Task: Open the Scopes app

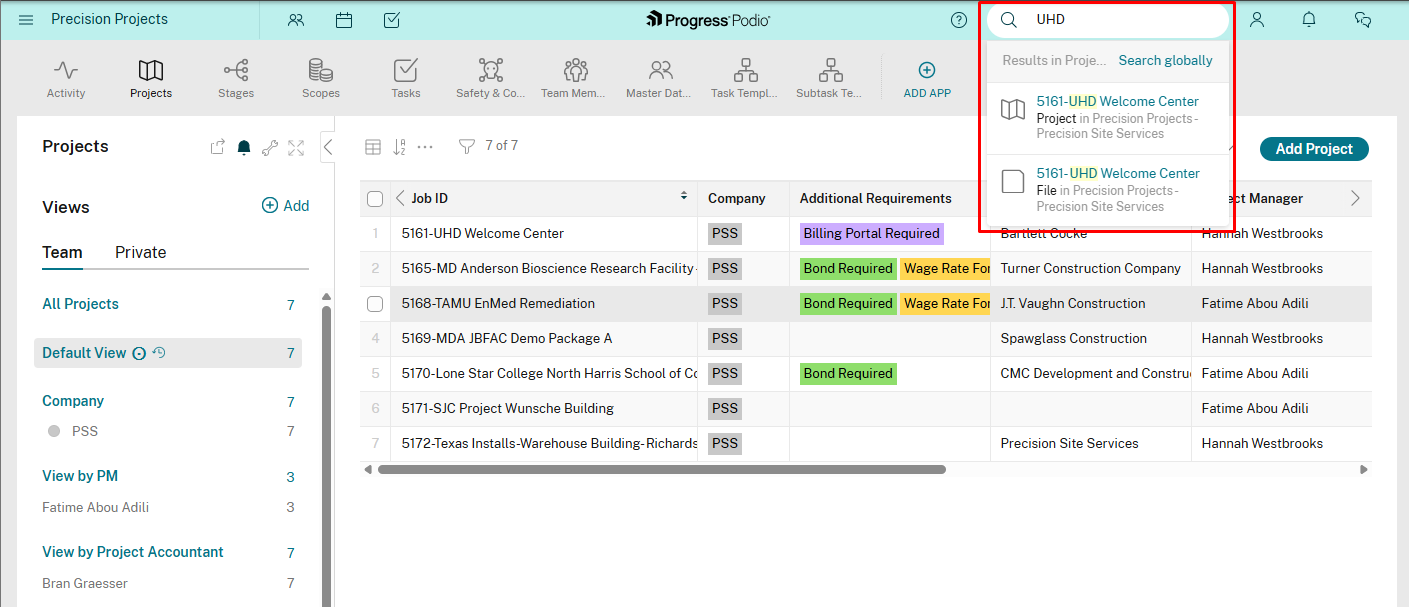Action: click(x=320, y=70)
